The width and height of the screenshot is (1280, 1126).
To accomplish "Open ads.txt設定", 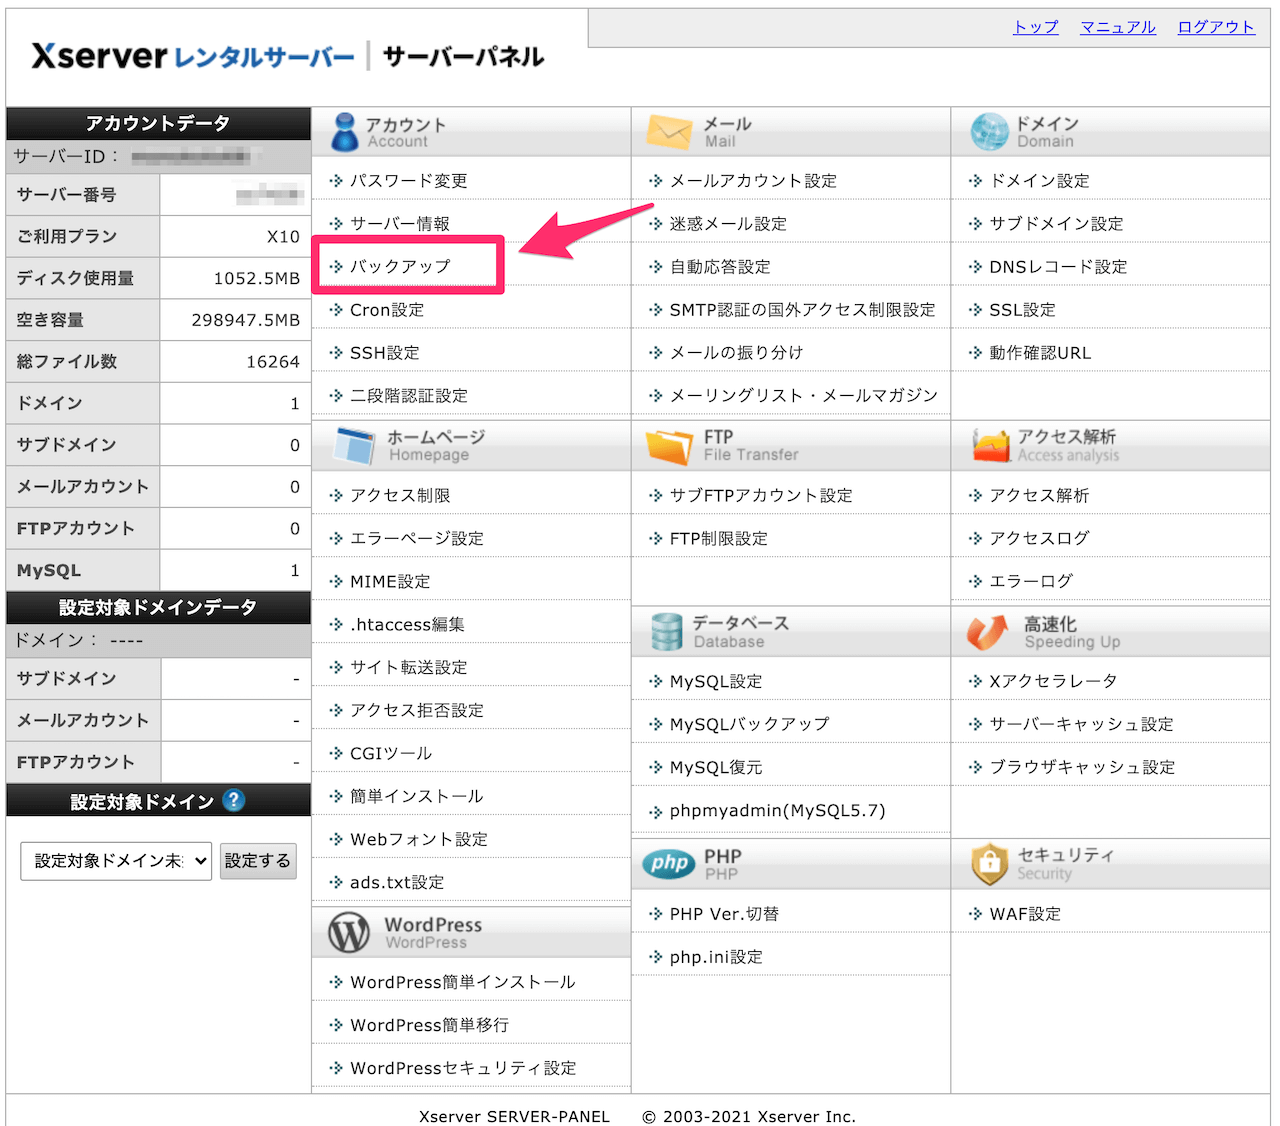I will (397, 883).
